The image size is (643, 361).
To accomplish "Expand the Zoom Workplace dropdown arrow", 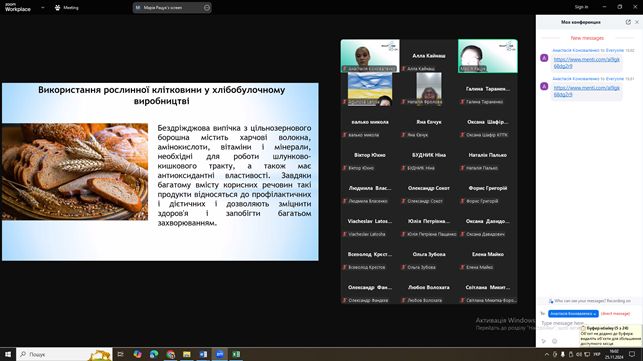I will pyautogui.click(x=43, y=7).
